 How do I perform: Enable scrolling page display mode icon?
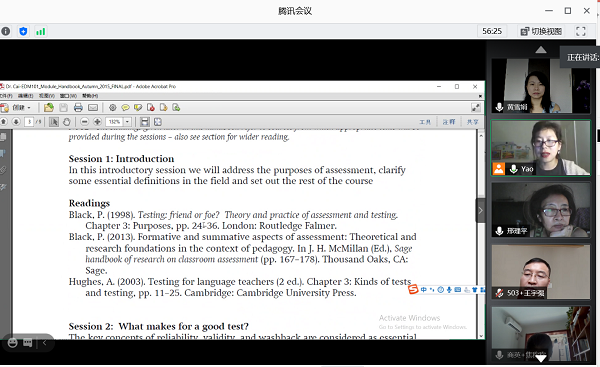coord(145,122)
